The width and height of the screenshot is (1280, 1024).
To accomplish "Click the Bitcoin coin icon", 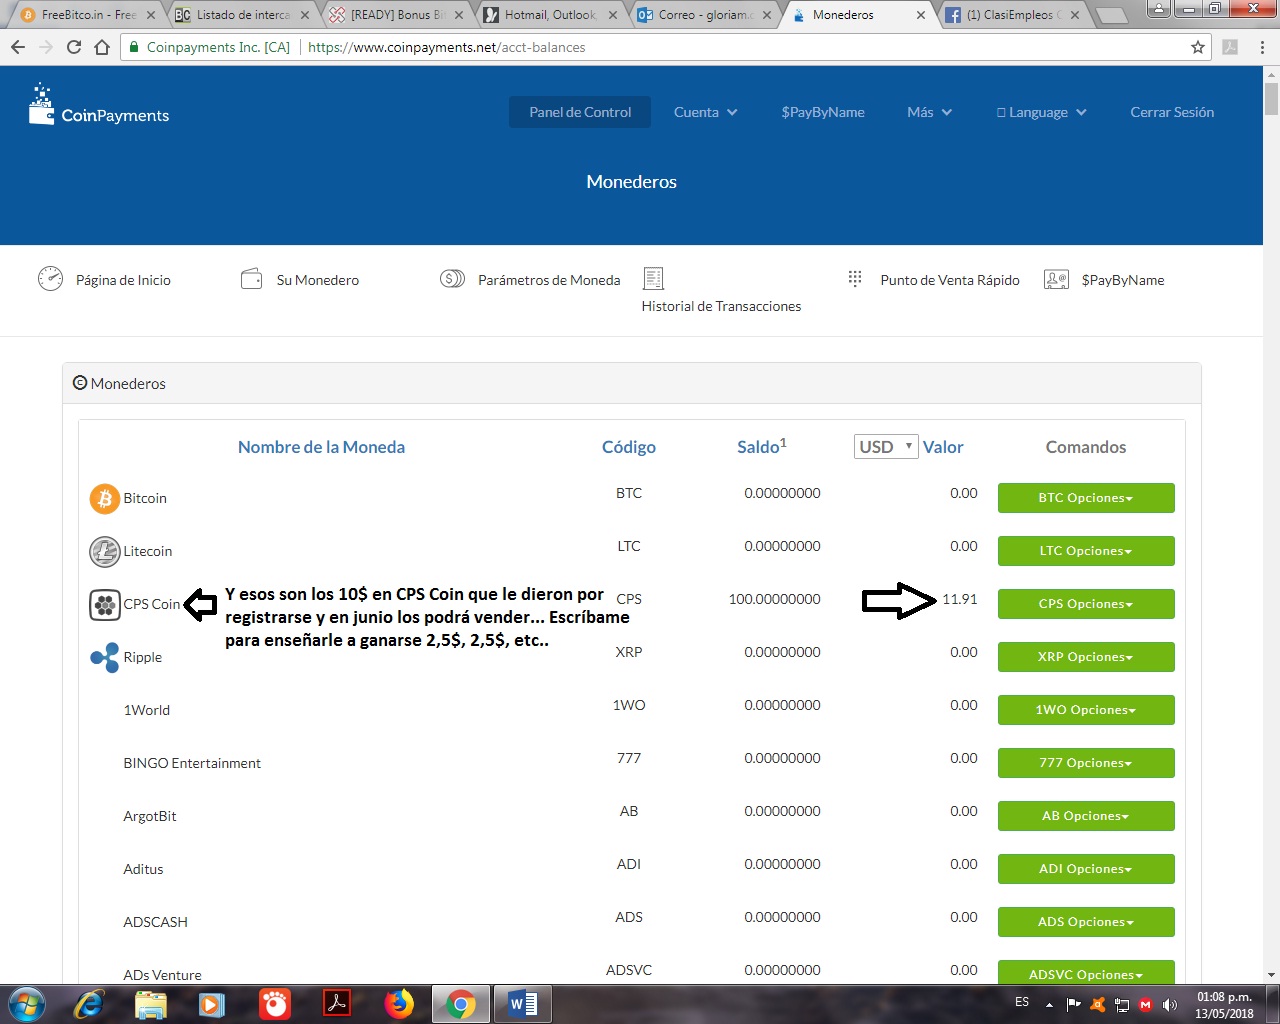I will 105,498.
